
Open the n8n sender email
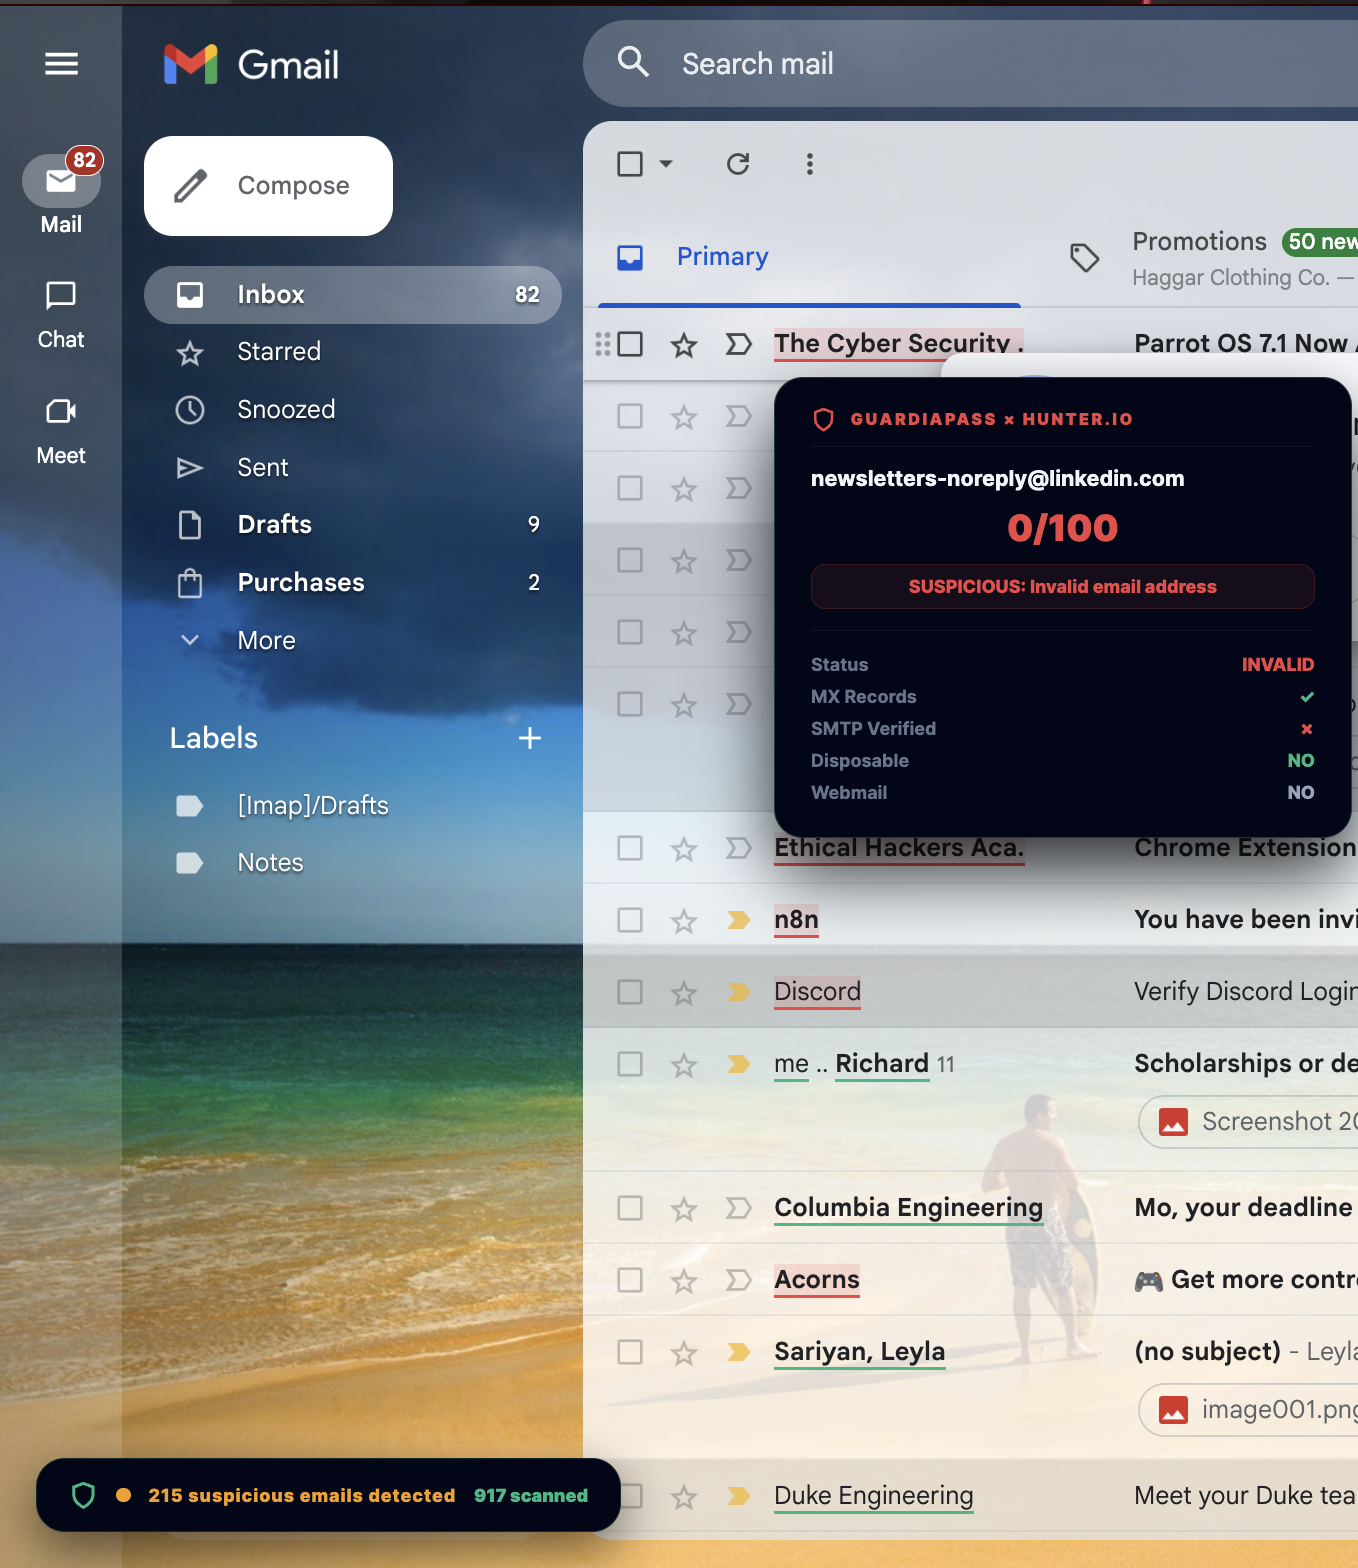pos(796,920)
